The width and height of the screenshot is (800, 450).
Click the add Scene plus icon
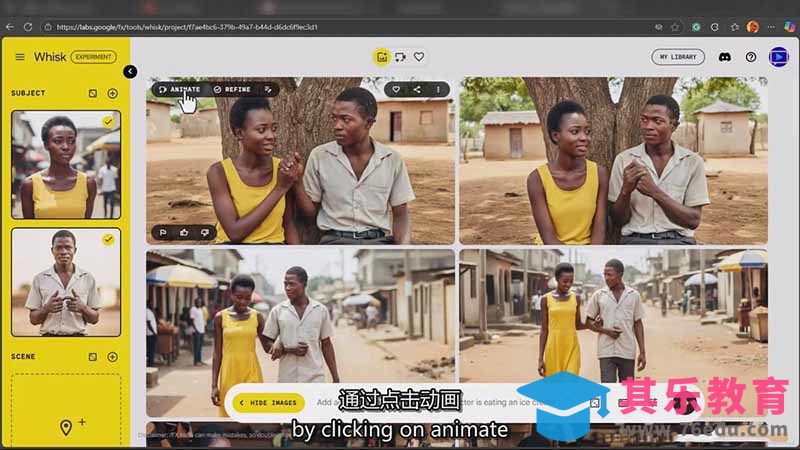click(x=112, y=356)
